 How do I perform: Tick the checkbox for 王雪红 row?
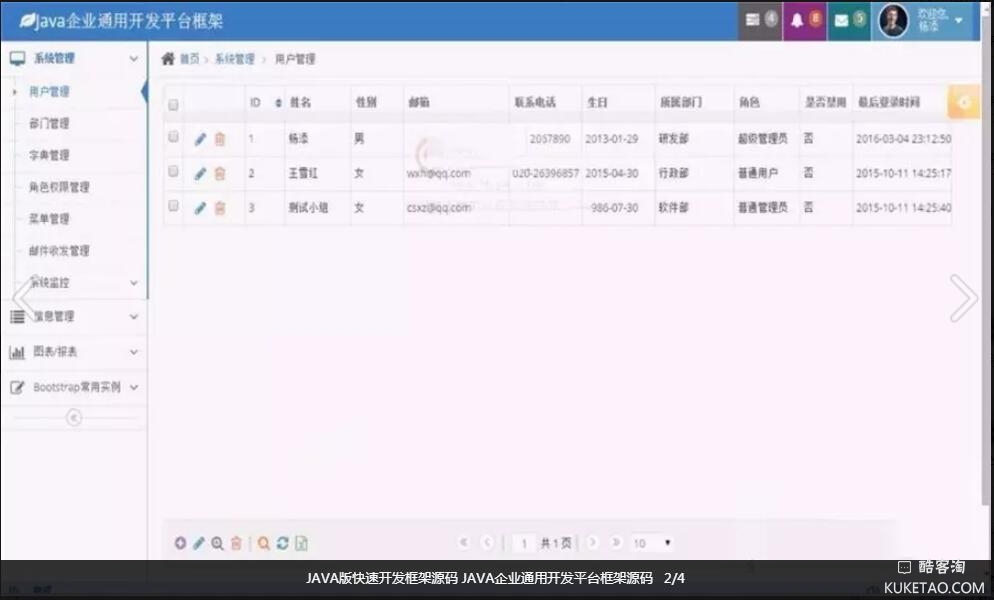point(173,172)
